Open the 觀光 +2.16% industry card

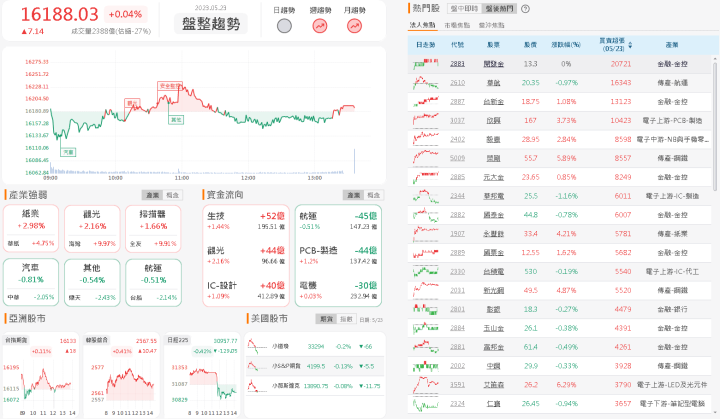92,229
